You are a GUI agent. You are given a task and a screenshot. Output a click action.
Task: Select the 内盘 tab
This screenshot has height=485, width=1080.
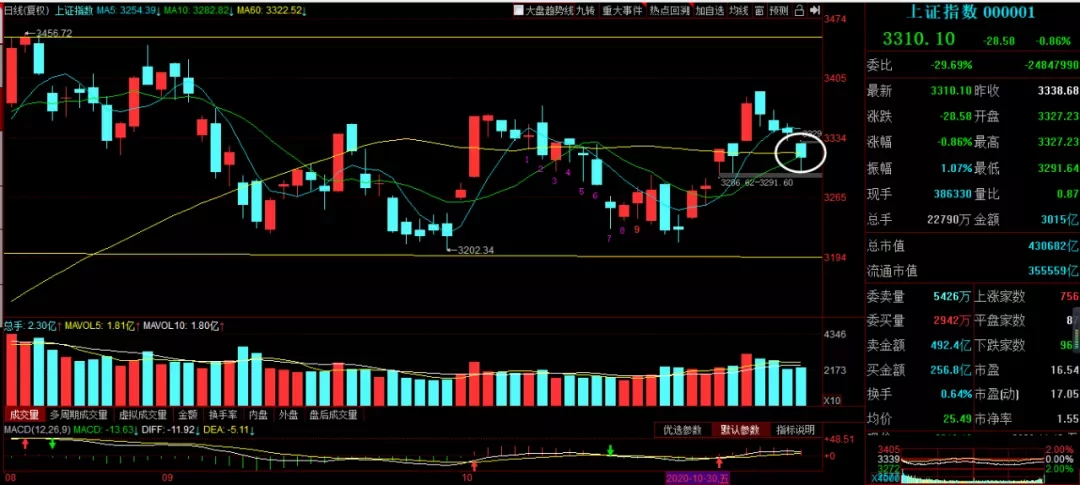tap(258, 415)
